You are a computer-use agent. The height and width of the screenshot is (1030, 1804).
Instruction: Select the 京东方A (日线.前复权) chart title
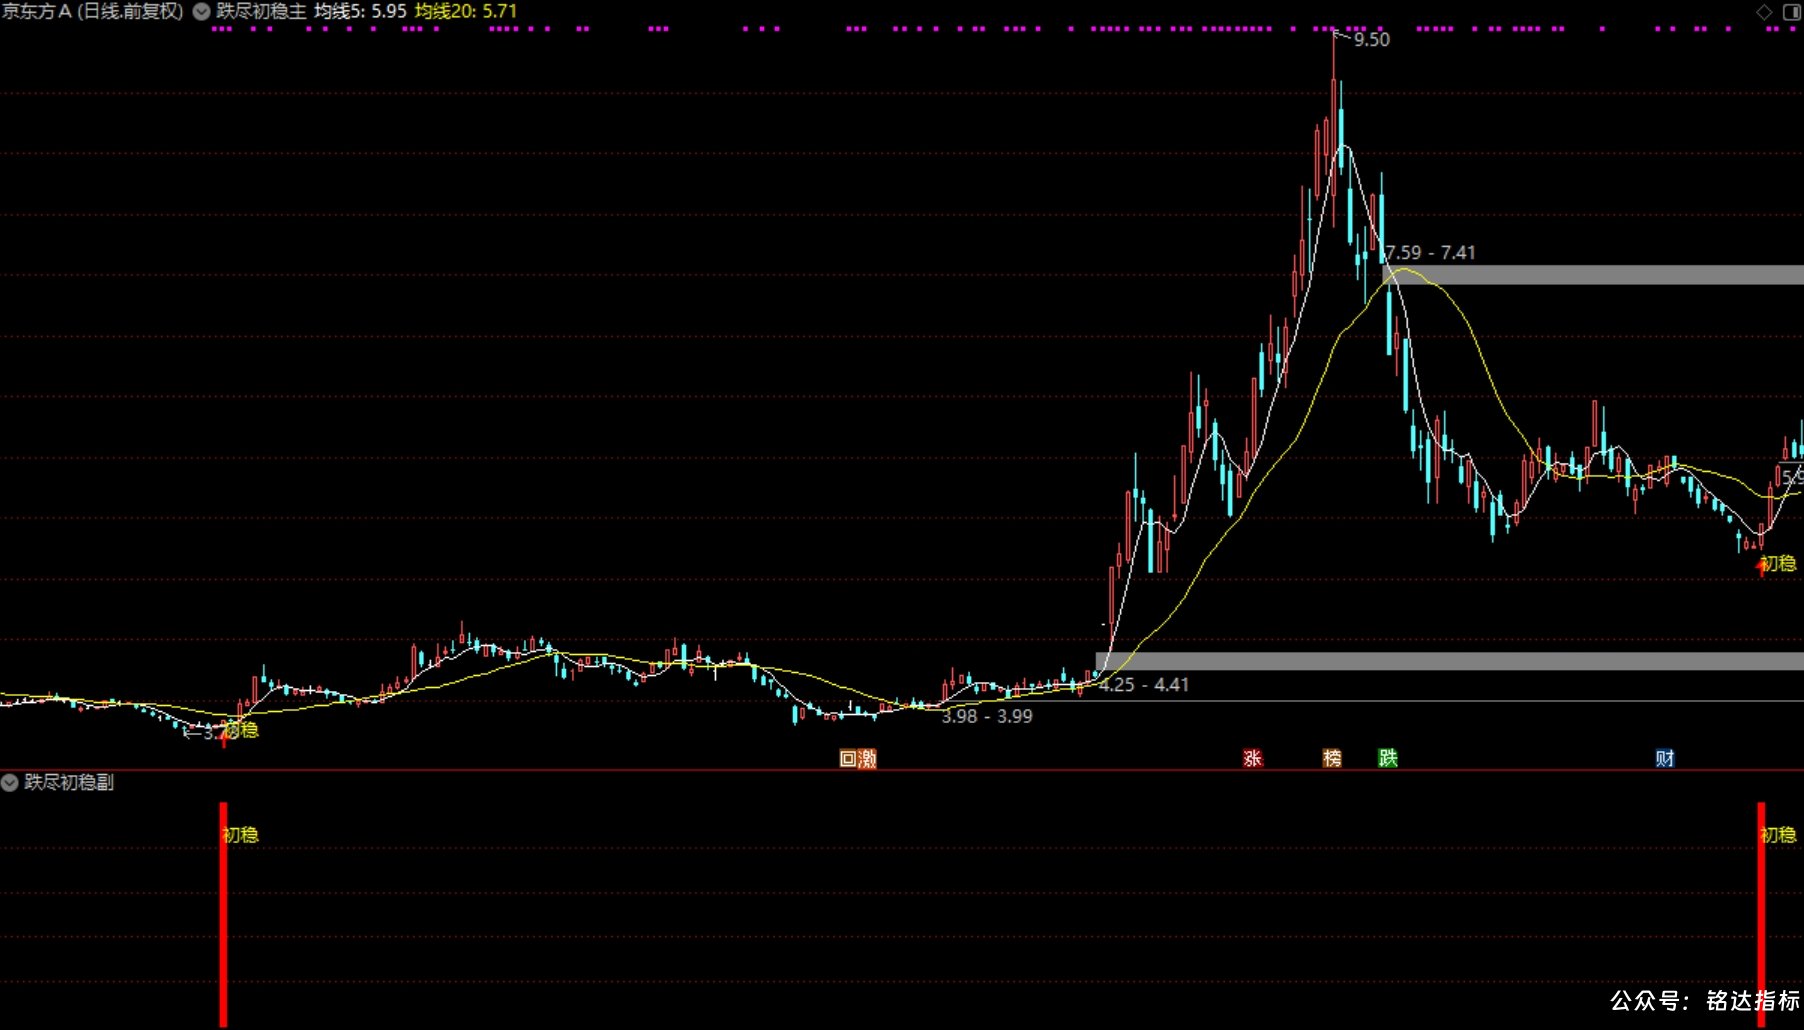click(93, 12)
